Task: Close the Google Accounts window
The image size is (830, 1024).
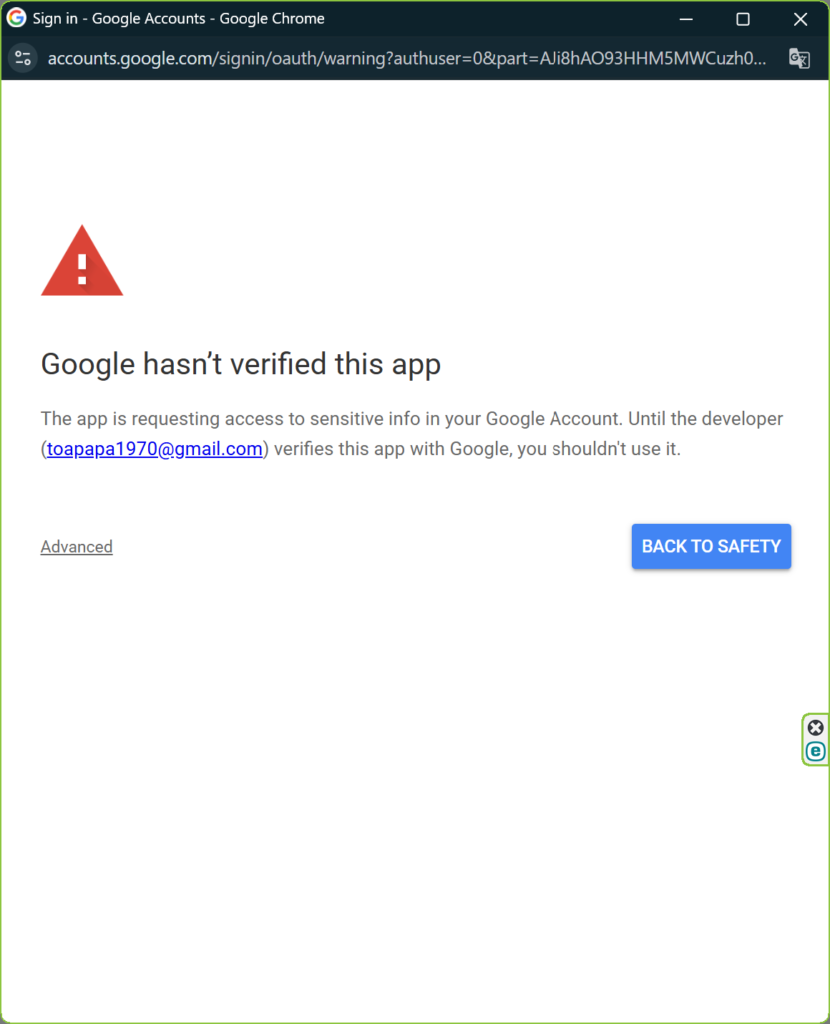Action: click(x=800, y=19)
